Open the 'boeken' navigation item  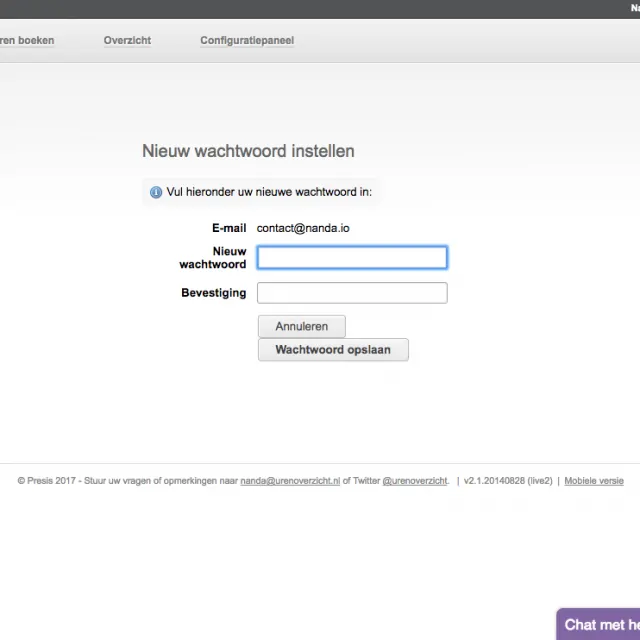[x=27, y=40]
